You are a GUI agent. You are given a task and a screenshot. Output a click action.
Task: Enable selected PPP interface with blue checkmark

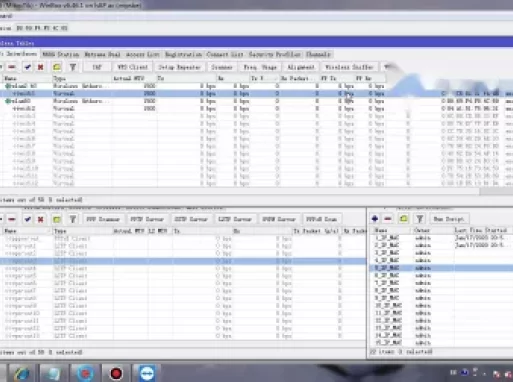28,219
